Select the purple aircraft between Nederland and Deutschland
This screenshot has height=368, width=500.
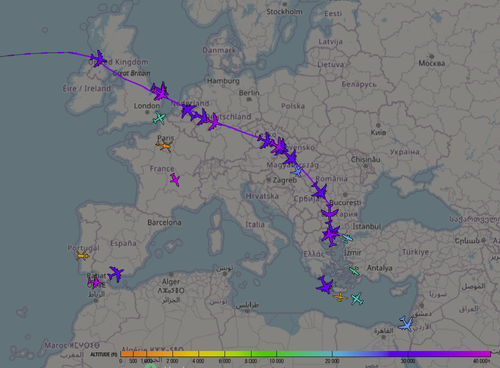(x=202, y=117)
